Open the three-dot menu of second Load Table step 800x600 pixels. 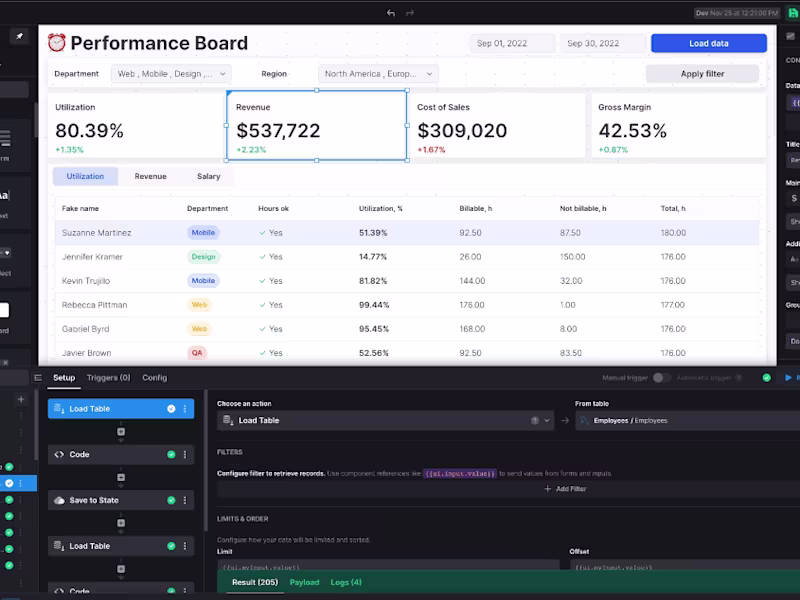[185, 546]
